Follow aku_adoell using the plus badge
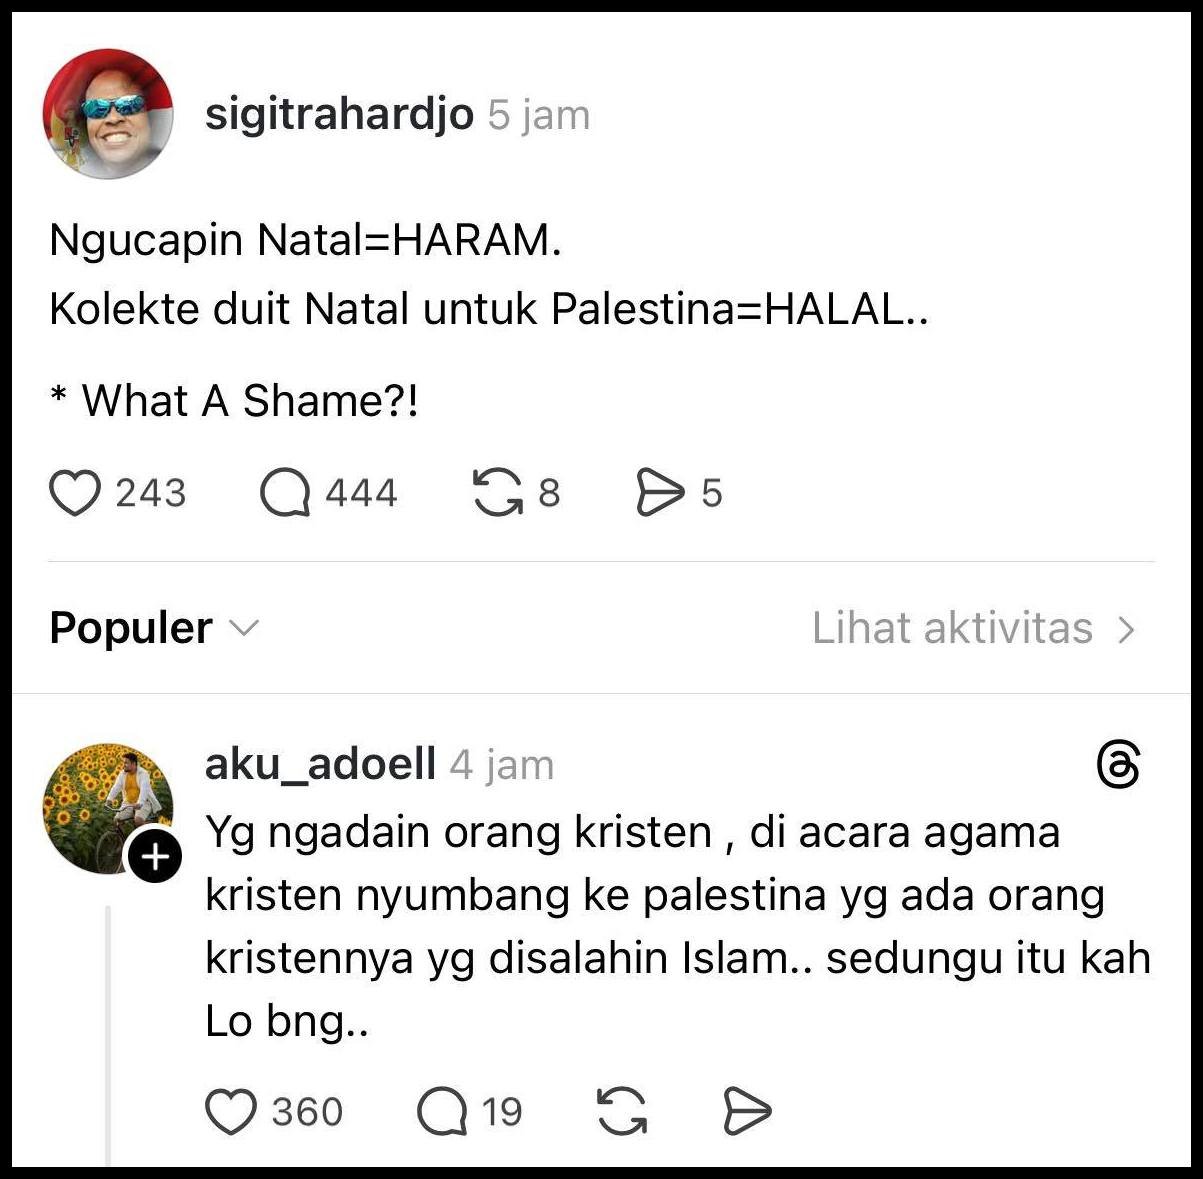 coord(155,858)
